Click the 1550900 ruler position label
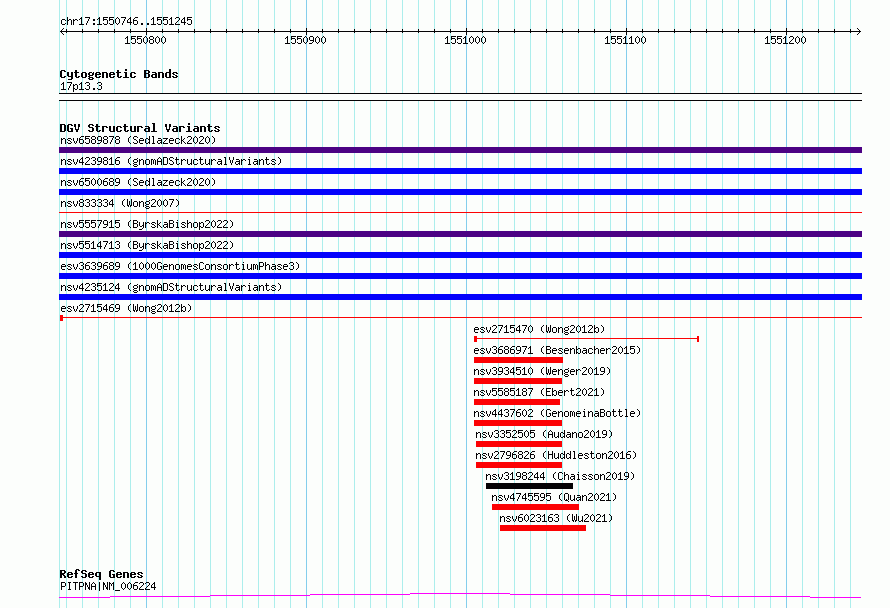 305,40
